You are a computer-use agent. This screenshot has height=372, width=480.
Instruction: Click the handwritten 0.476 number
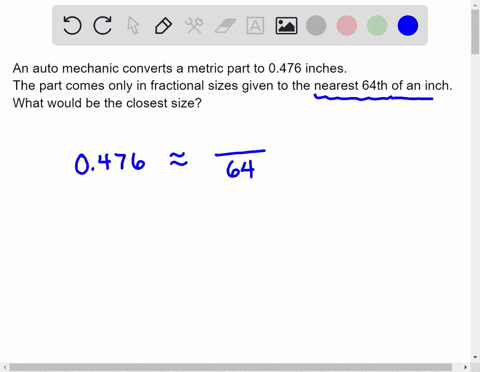(x=110, y=163)
